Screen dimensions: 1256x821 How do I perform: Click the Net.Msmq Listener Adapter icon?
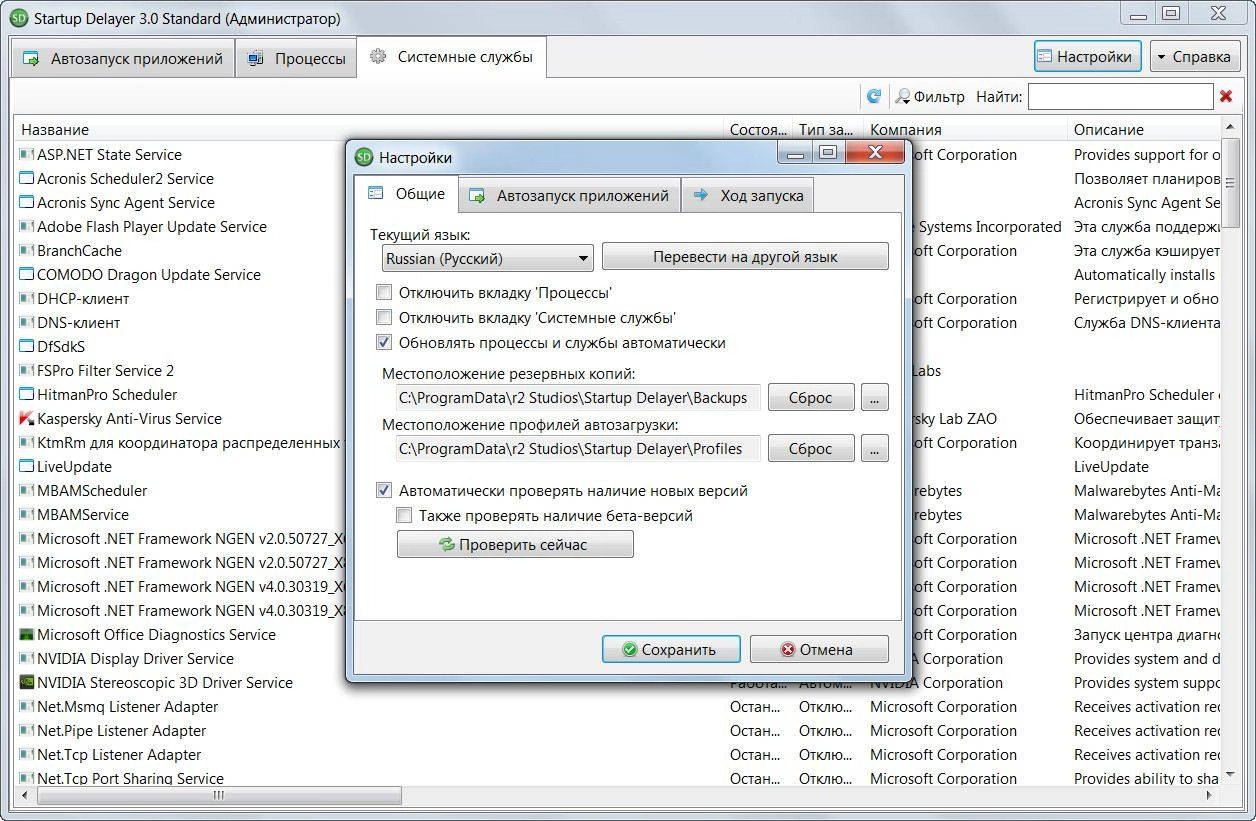tap(27, 707)
